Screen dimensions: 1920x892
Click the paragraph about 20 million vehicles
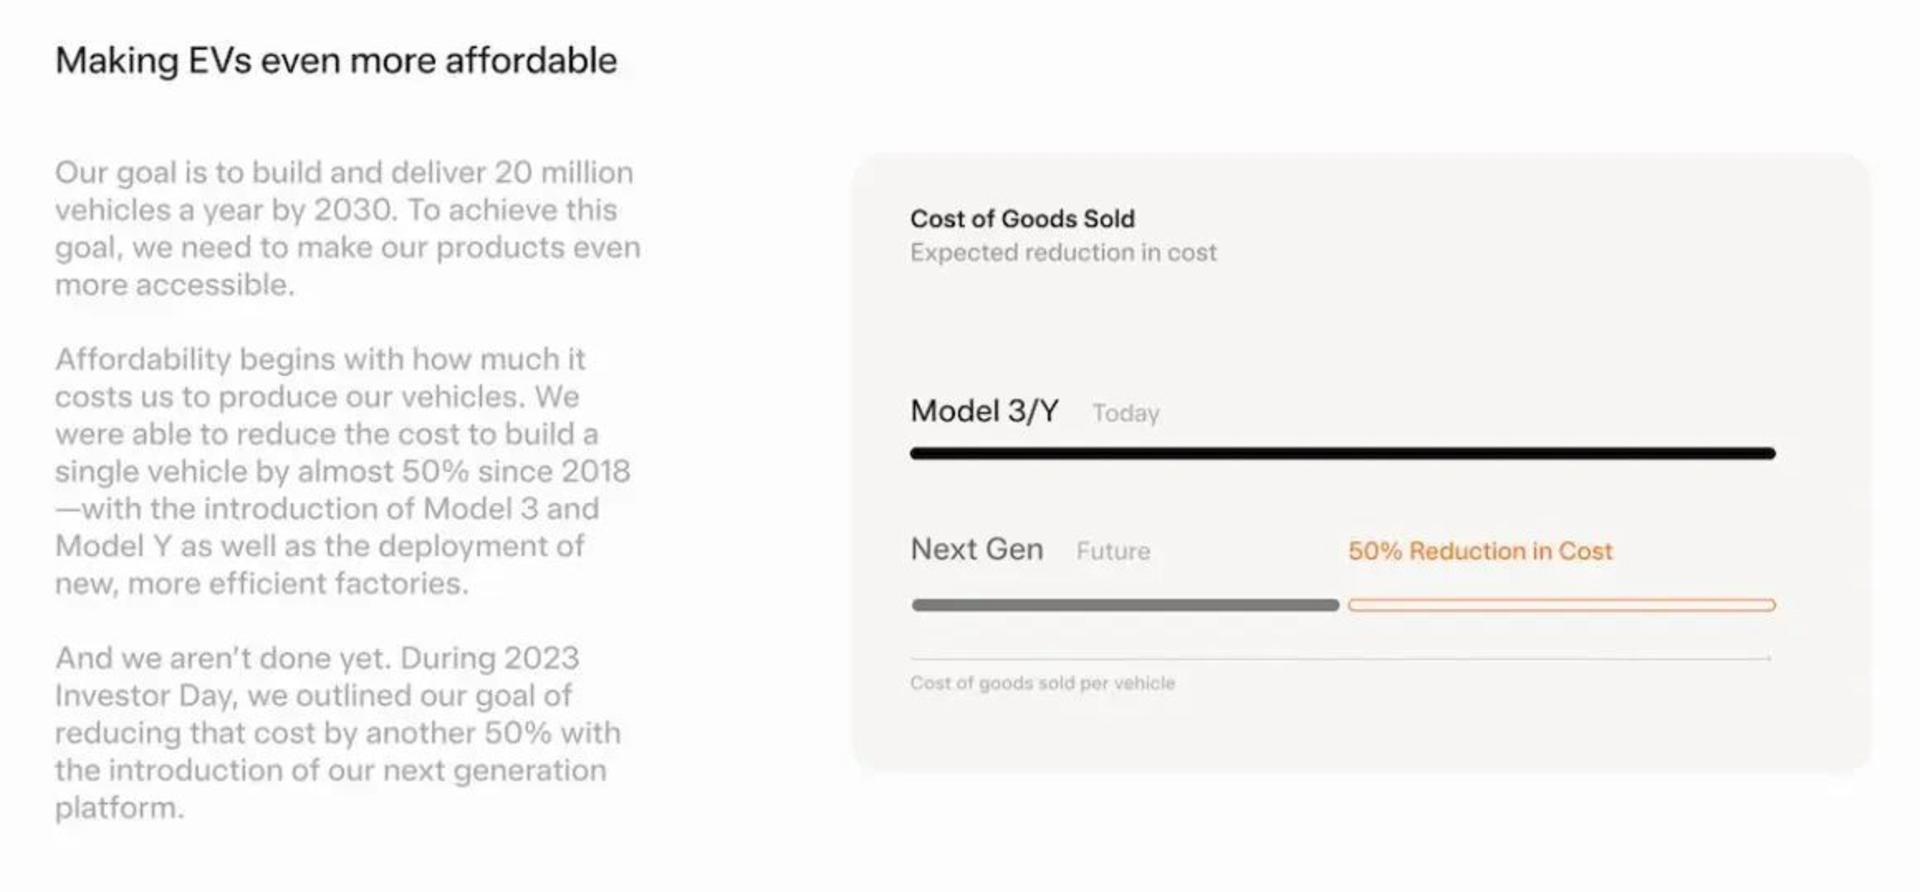click(x=348, y=229)
